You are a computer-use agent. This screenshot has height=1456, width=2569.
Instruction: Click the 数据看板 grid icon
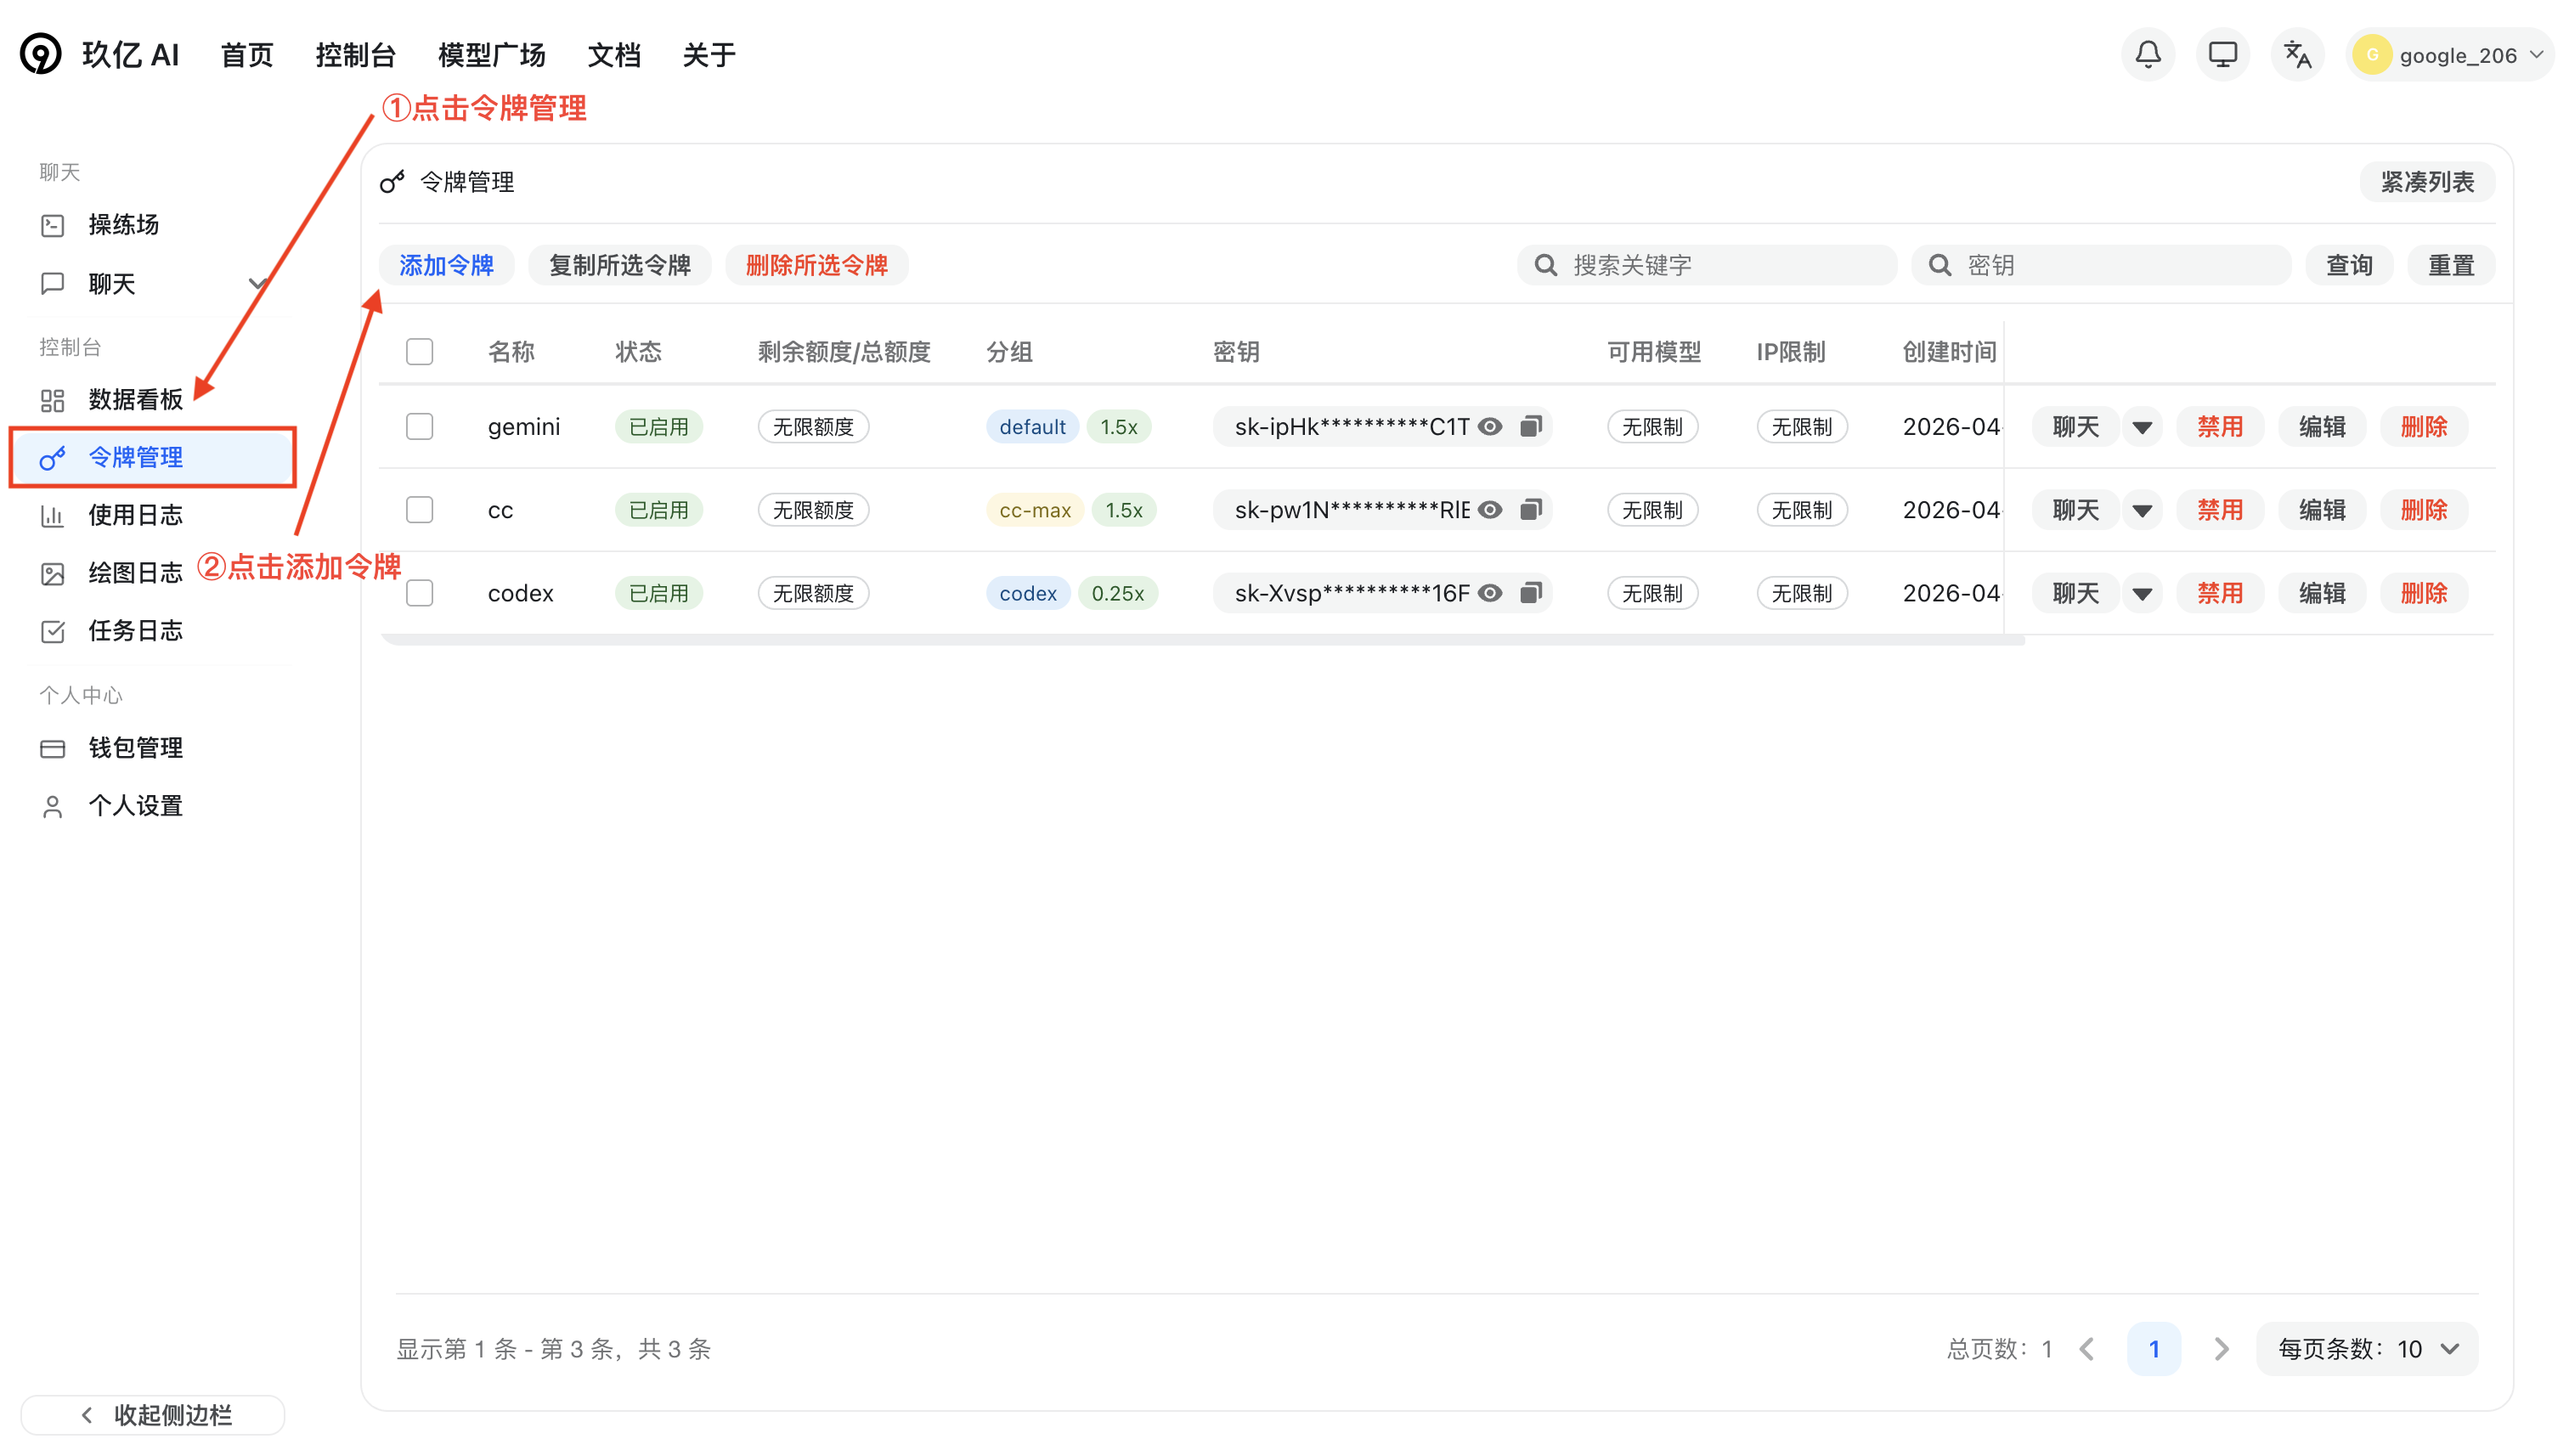tap(52, 400)
